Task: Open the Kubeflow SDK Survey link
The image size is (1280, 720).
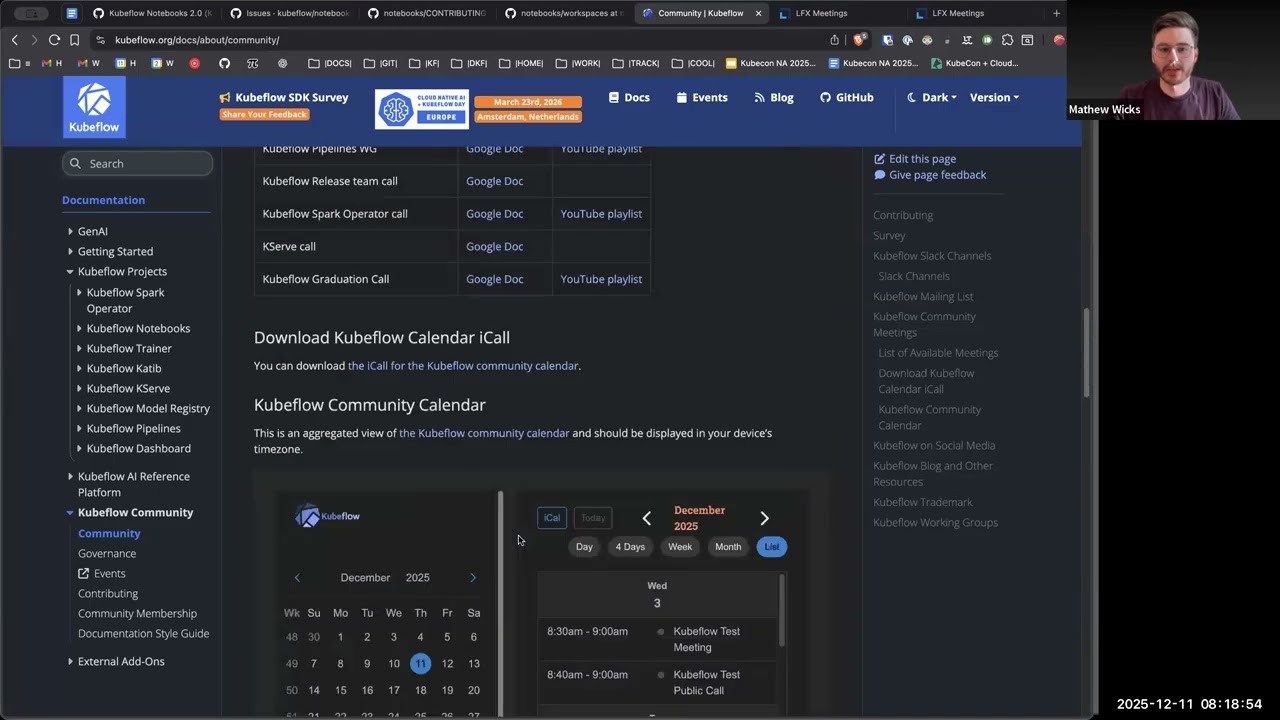Action: tap(284, 97)
